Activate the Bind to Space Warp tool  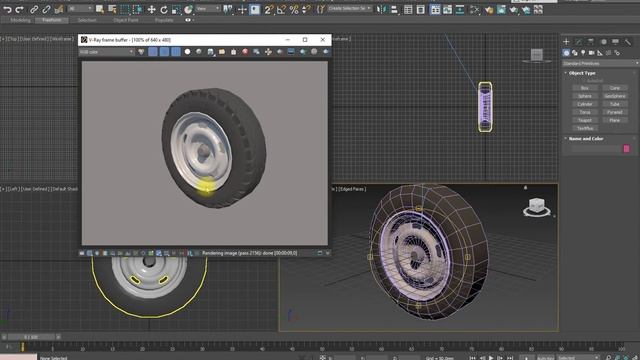coord(59,9)
